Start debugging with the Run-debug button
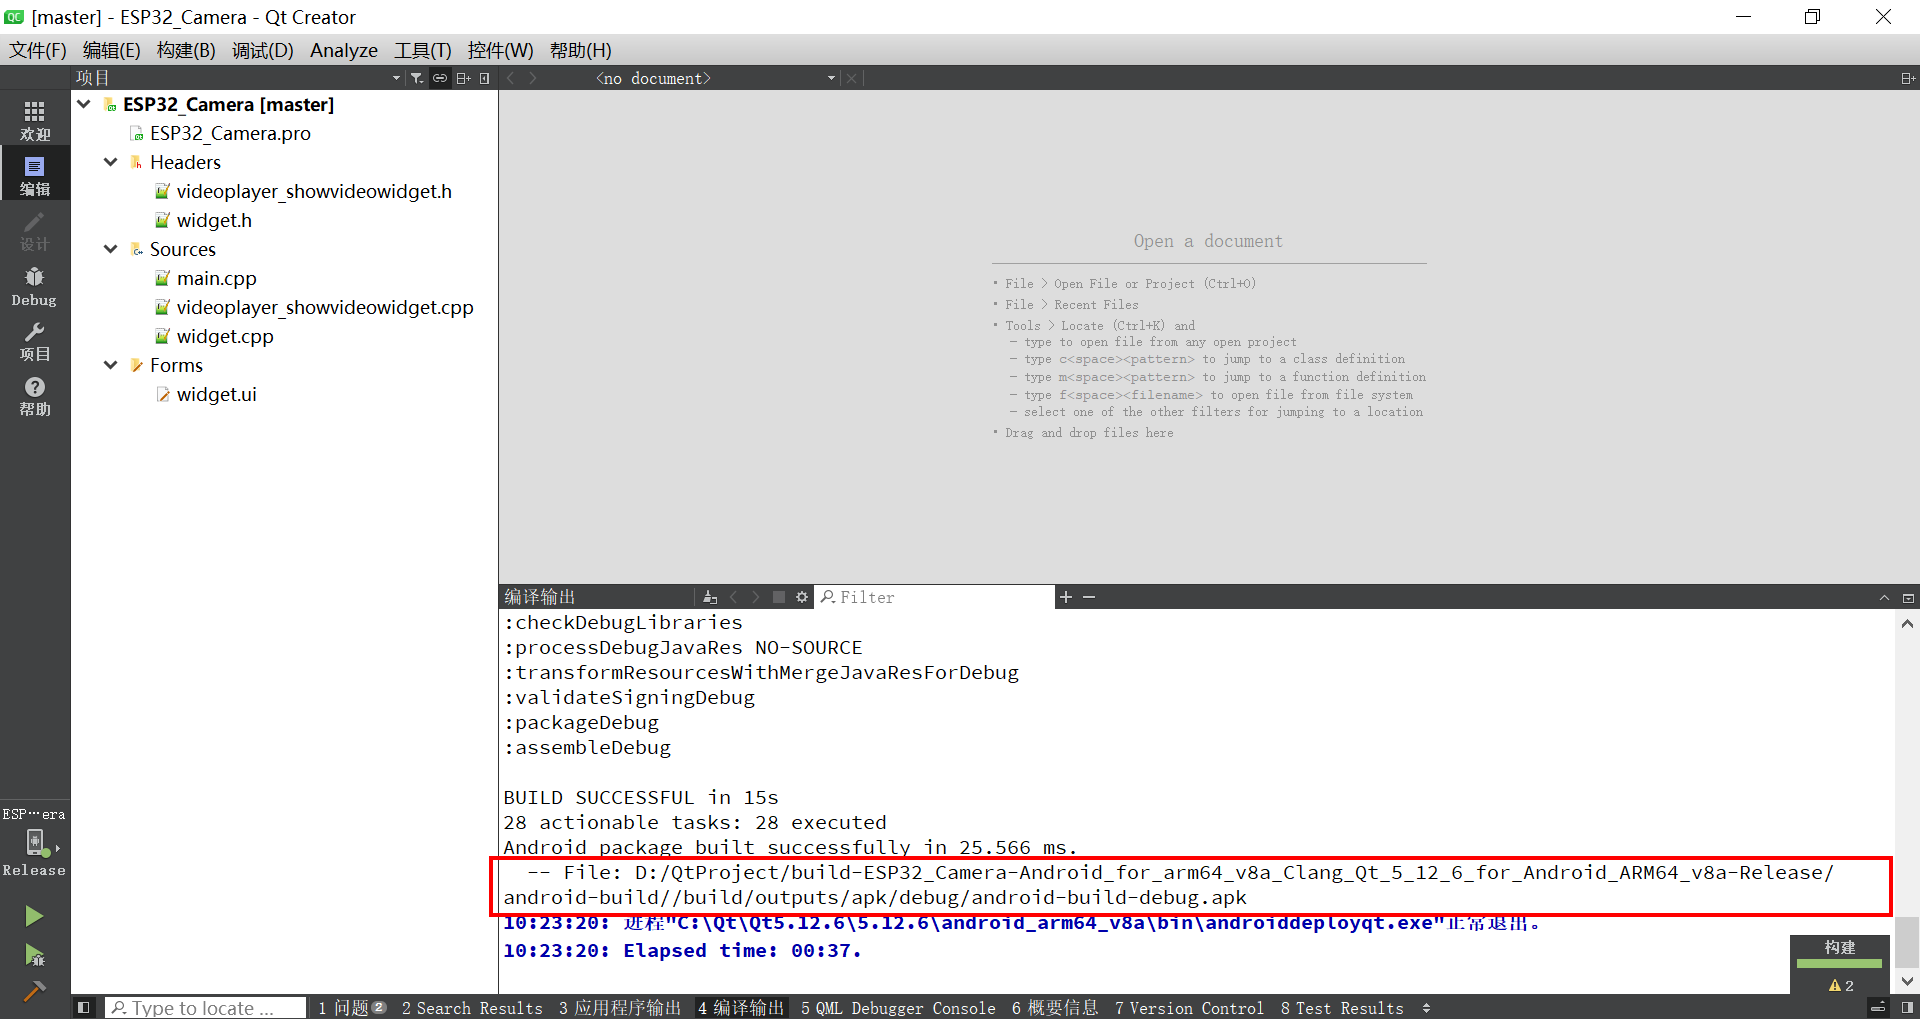1920x1019 pixels. (34, 955)
